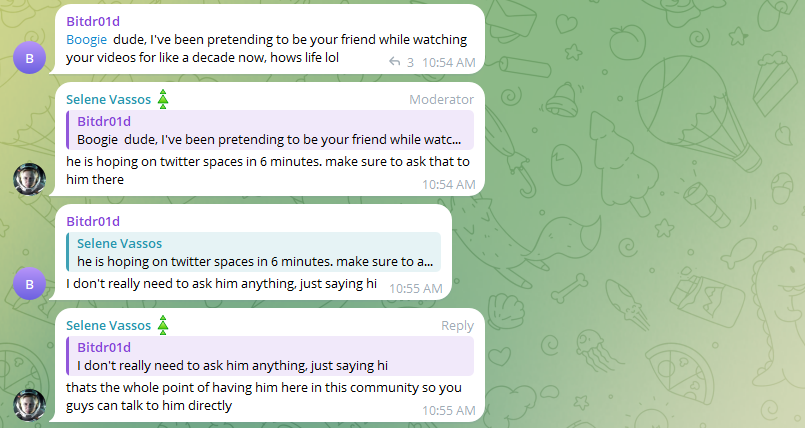This screenshot has width=805, height=428.
Task: Click the Moderator label on Selene's message
Action: click(441, 100)
